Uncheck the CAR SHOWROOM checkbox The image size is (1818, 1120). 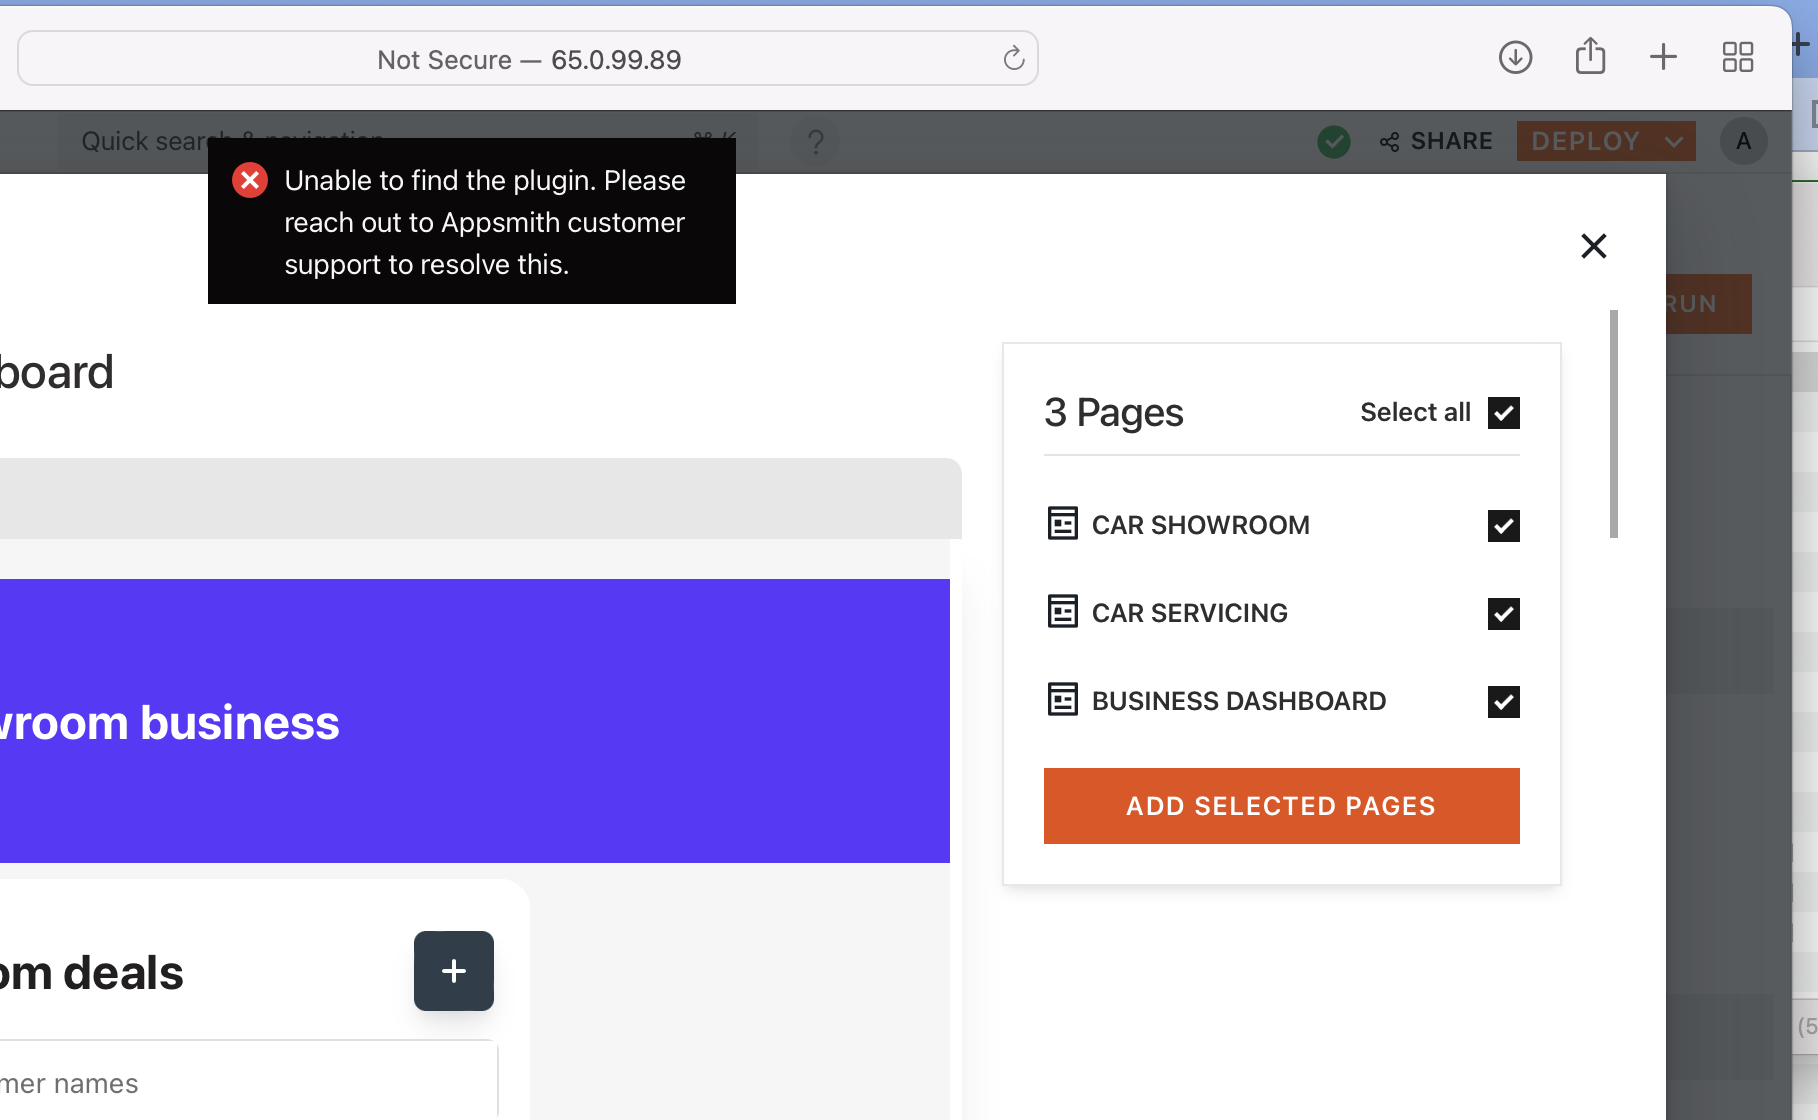click(x=1504, y=526)
